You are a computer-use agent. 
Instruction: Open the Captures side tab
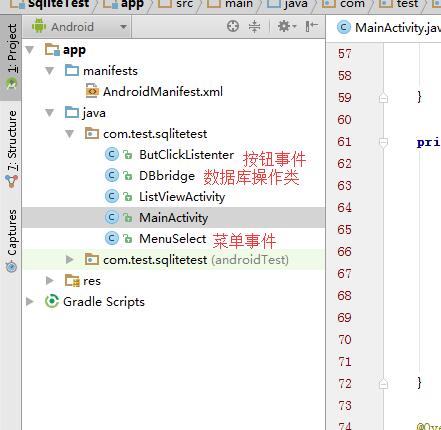(x=11, y=240)
